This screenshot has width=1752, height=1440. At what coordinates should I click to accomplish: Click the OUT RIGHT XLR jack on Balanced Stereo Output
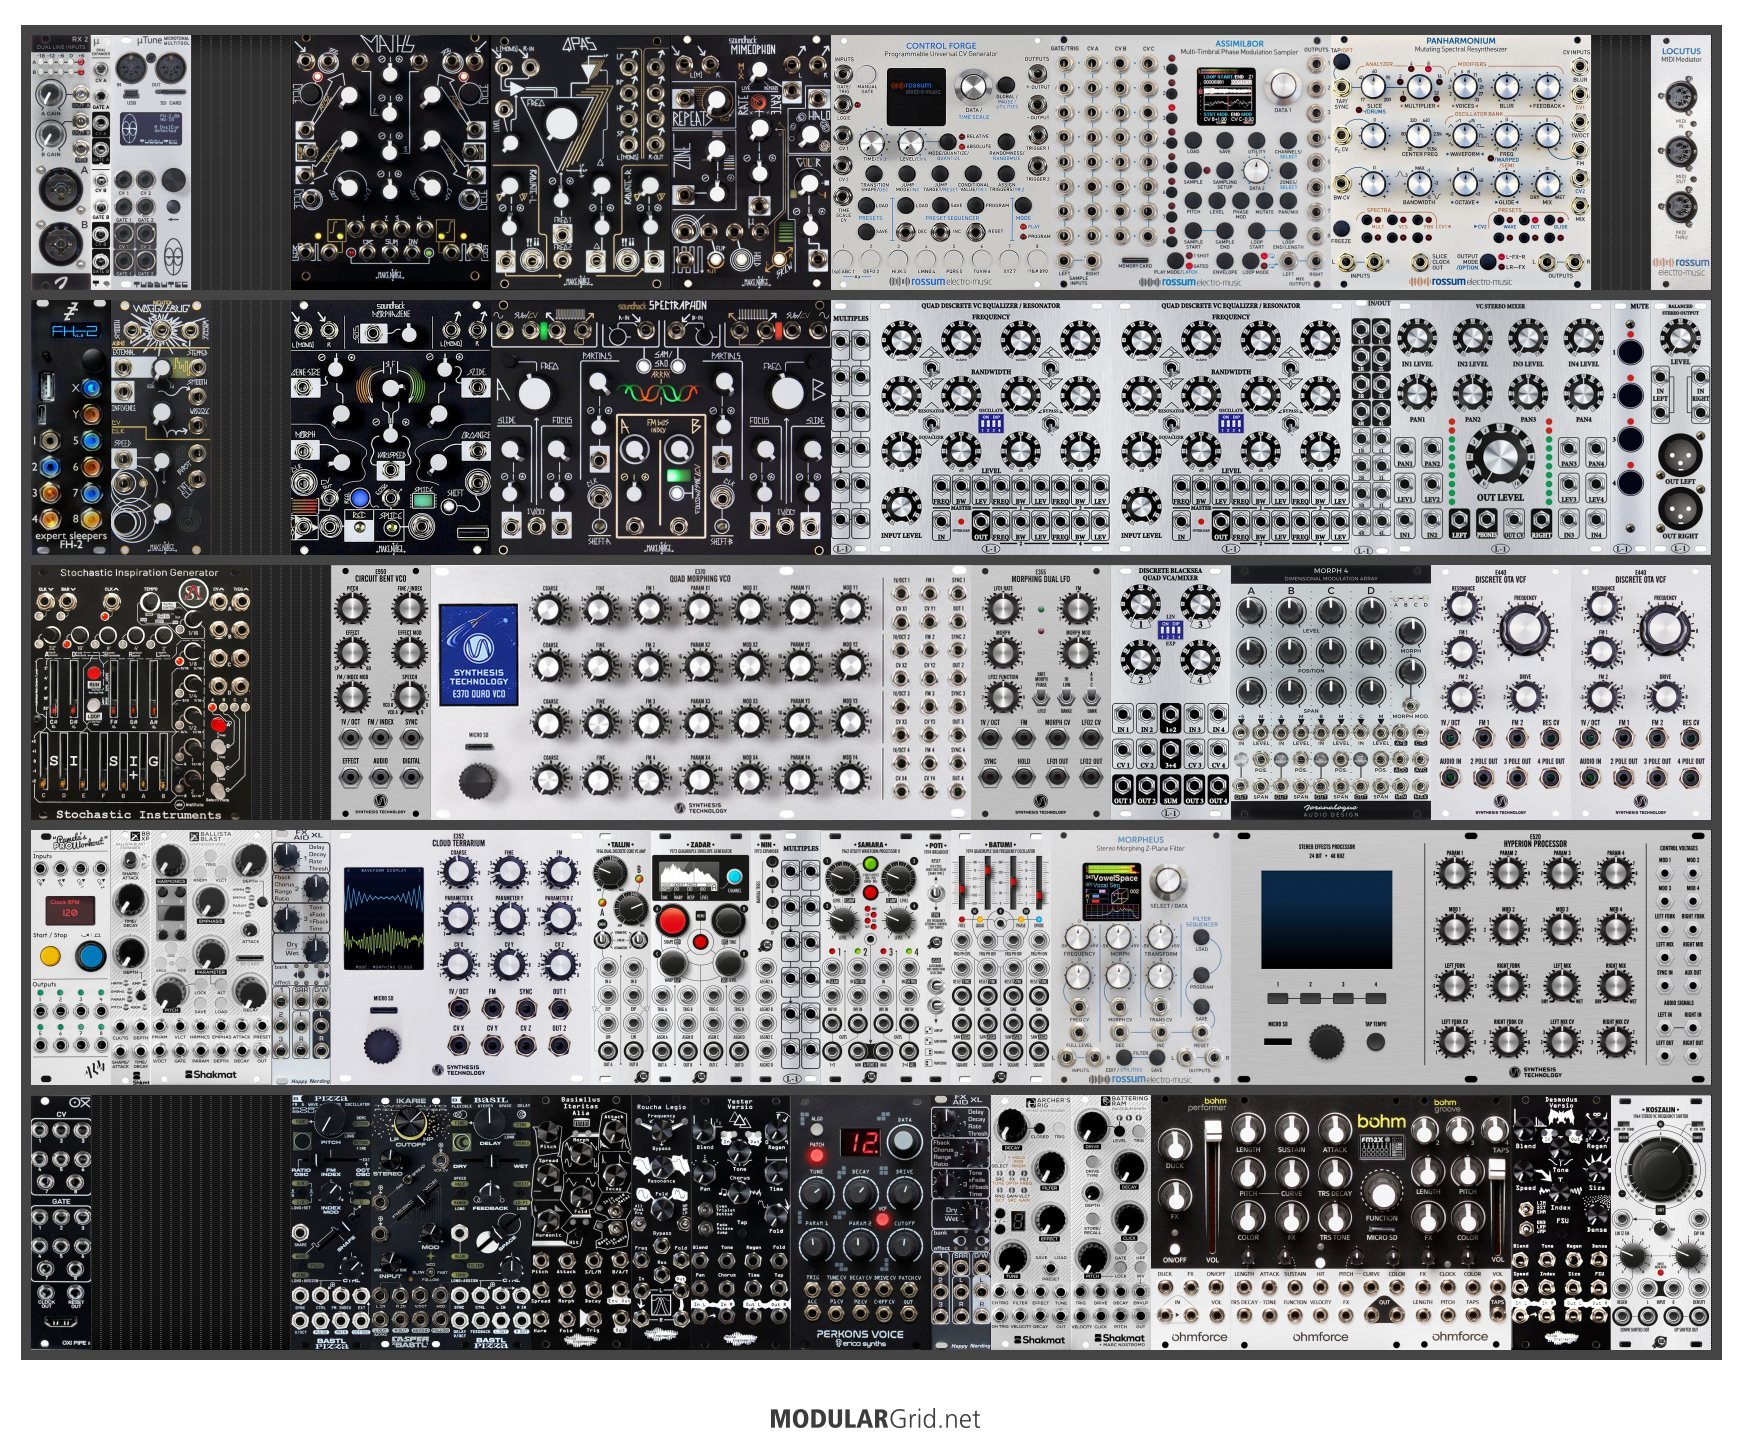(1680, 508)
